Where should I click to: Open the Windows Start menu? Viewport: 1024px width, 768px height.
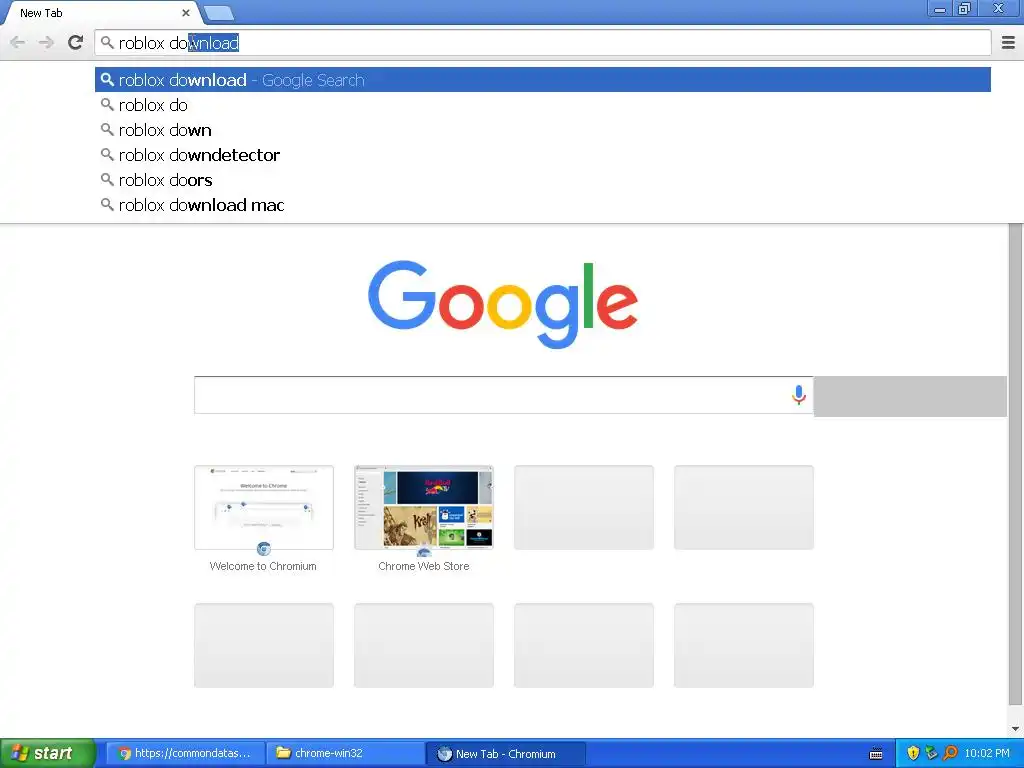click(x=47, y=753)
